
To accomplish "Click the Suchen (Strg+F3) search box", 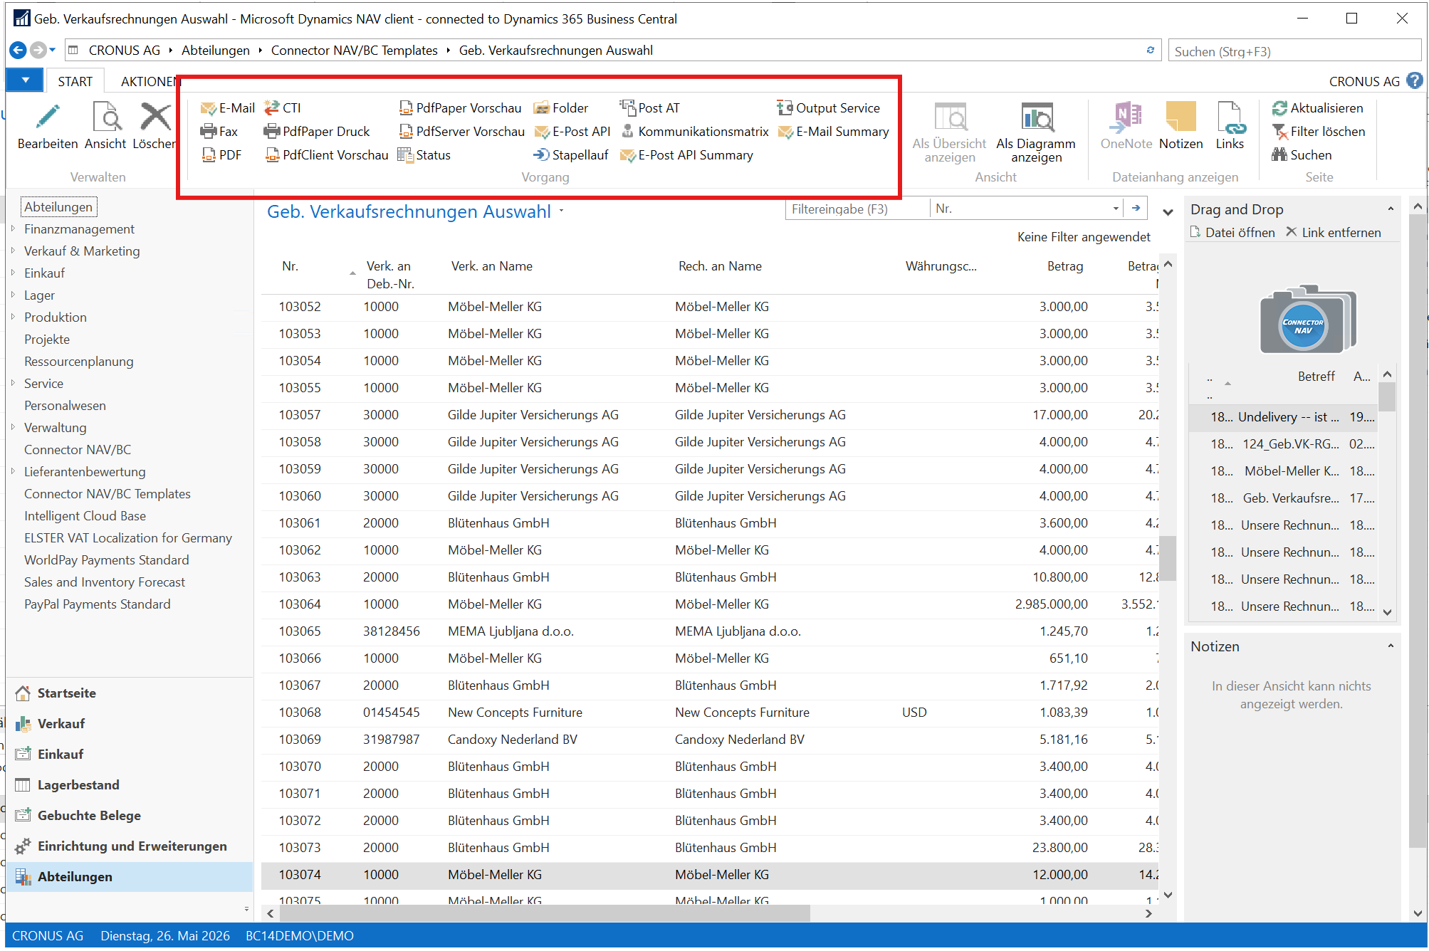I will (1294, 51).
